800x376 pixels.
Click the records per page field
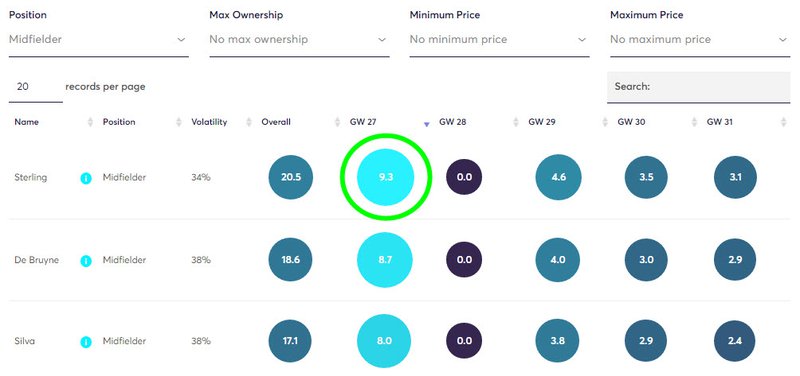(x=36, y=87)
